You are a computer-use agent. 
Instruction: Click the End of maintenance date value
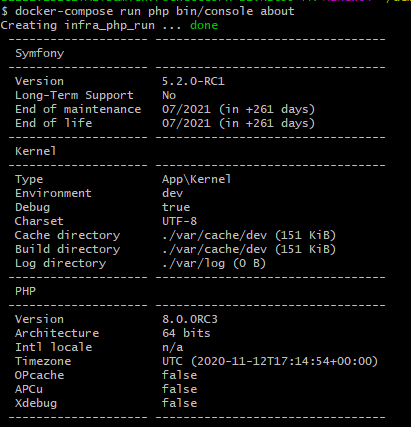pyautogui.click(x=239, y=109)
